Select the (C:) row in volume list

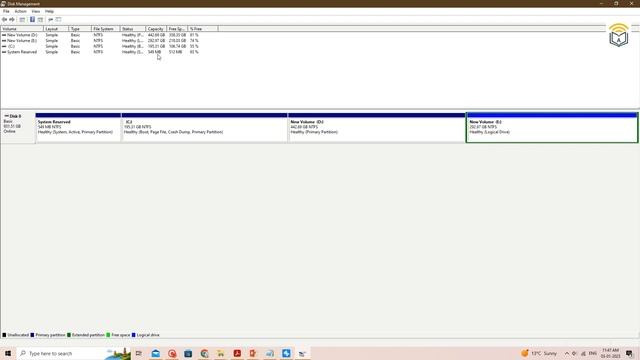pyautogui.click(x=100, y=47)
